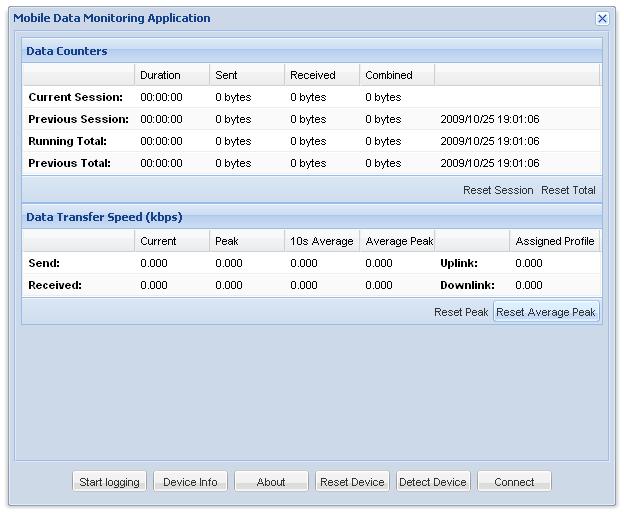Image resolution: width=624 pixels, height=514 pixels.
Task: Select the Previous Total row label
Action: pos(69,163)
